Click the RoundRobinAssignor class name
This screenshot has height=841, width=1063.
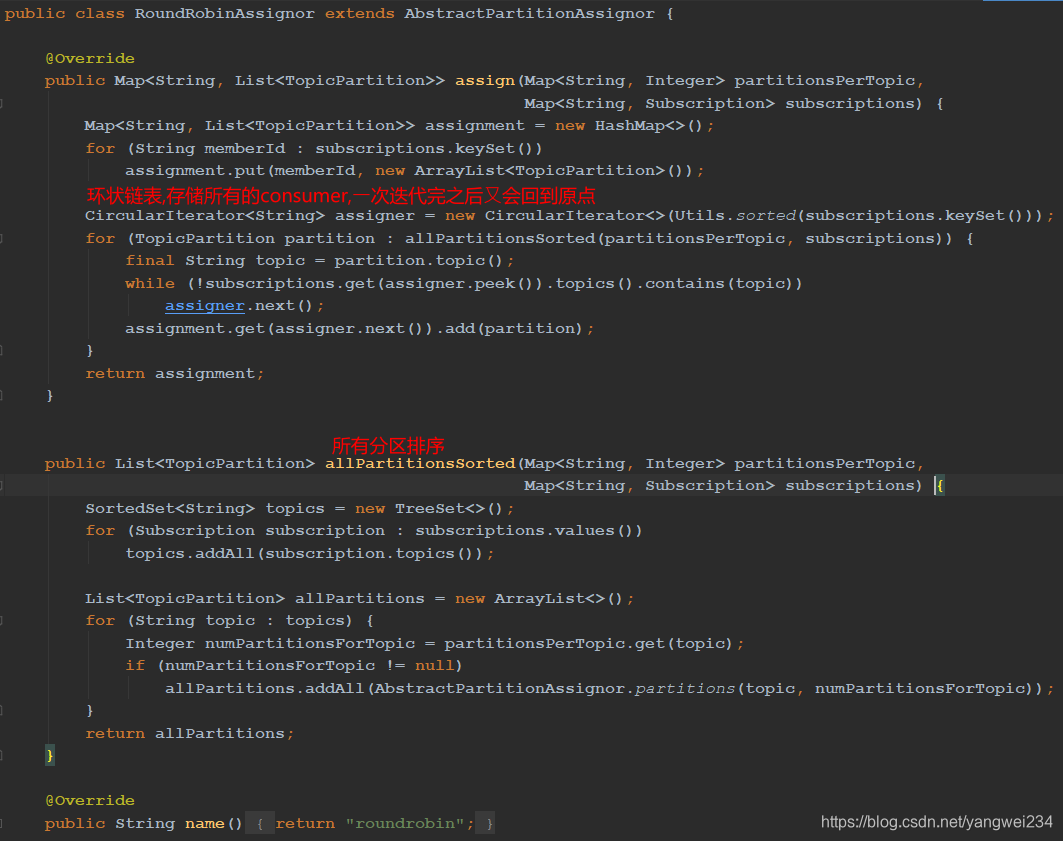pyautogui.click(x=224, y=14)
